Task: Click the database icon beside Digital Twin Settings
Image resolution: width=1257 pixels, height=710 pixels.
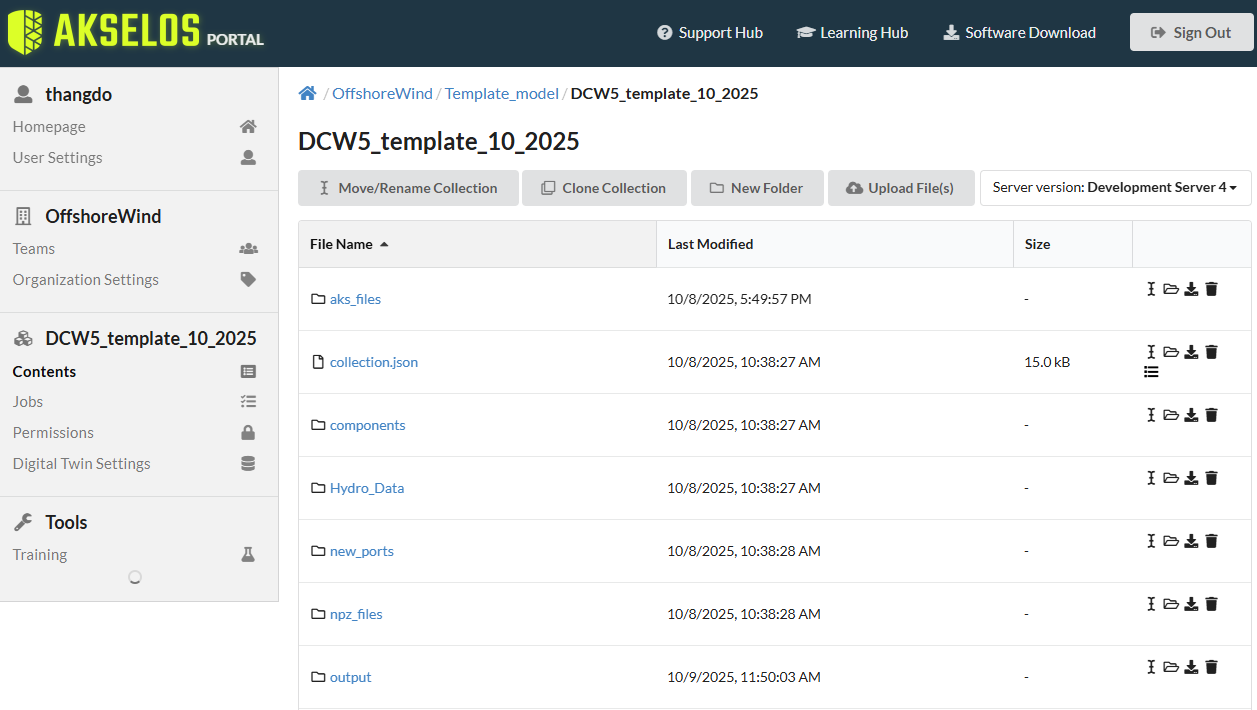Action: (248, 464)
